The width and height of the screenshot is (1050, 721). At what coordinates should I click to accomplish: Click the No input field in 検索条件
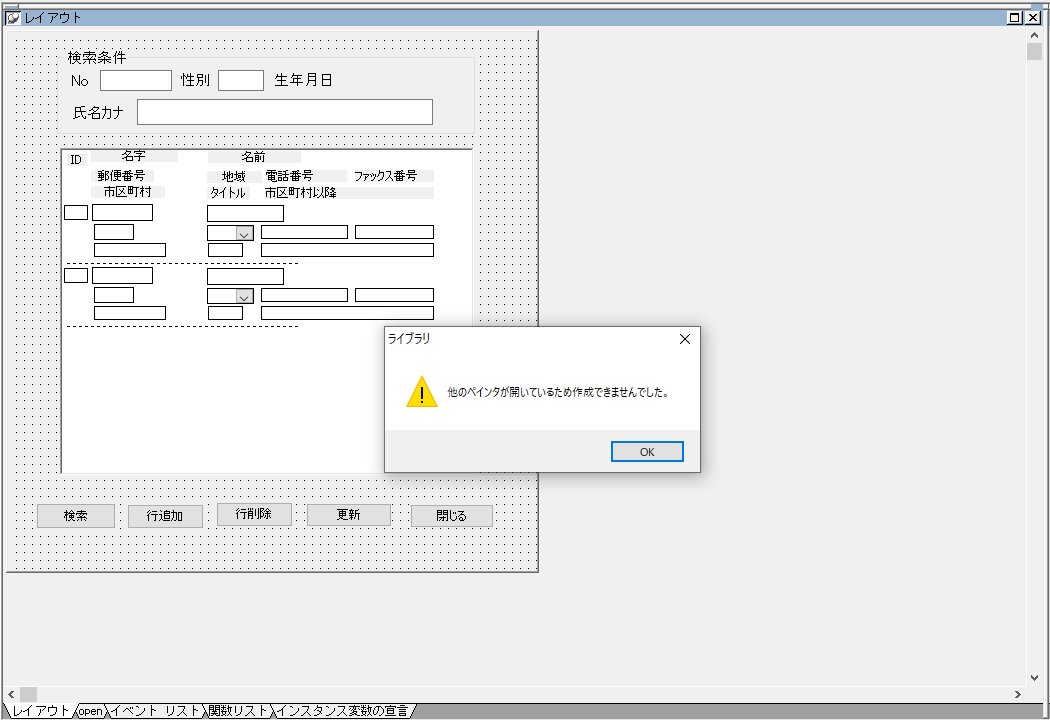click(135, 80)
